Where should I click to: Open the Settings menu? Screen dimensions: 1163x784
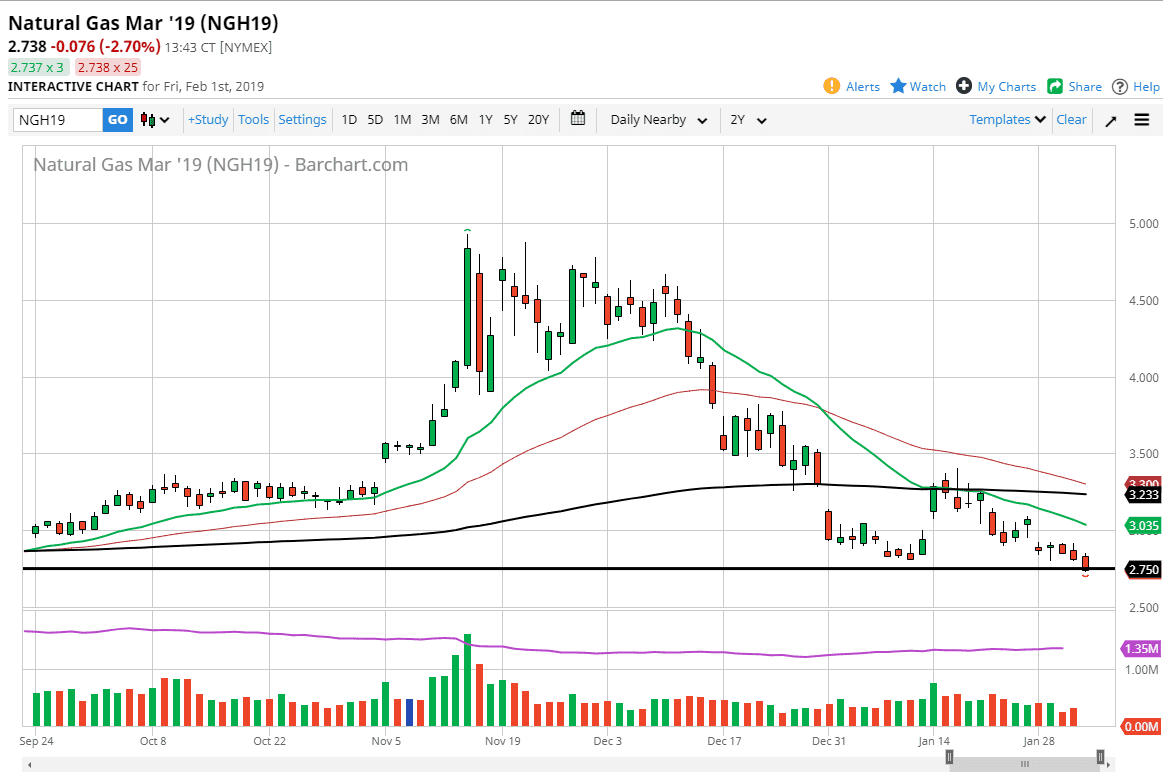[302, 119]
